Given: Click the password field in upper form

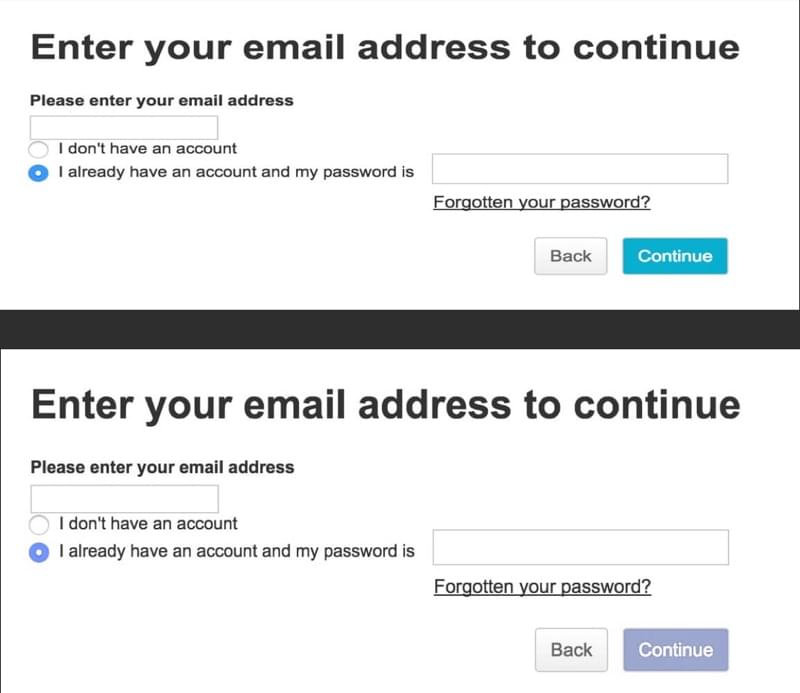Looking at the screenshot, I should coord(580,169).
